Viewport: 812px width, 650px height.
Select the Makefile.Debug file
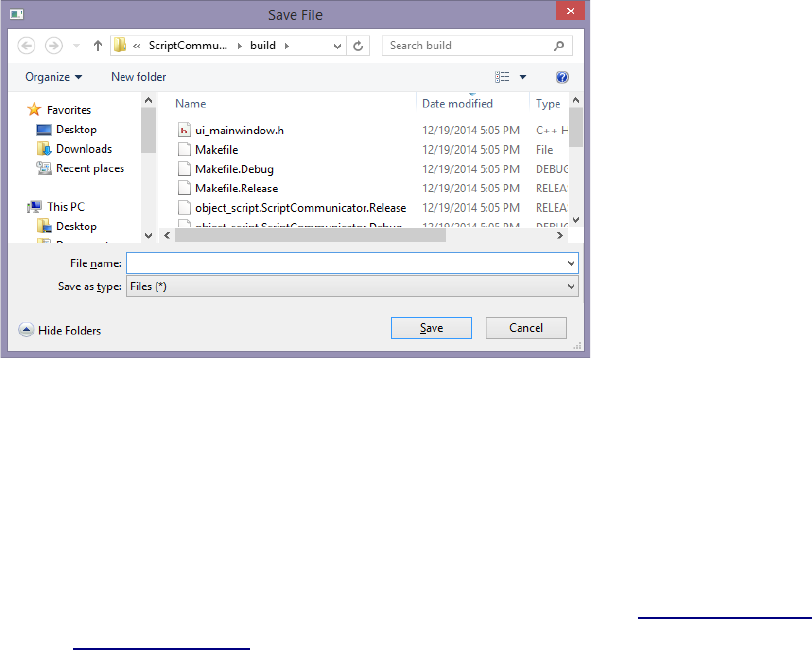pyautogui.click(x=234, y=169)
